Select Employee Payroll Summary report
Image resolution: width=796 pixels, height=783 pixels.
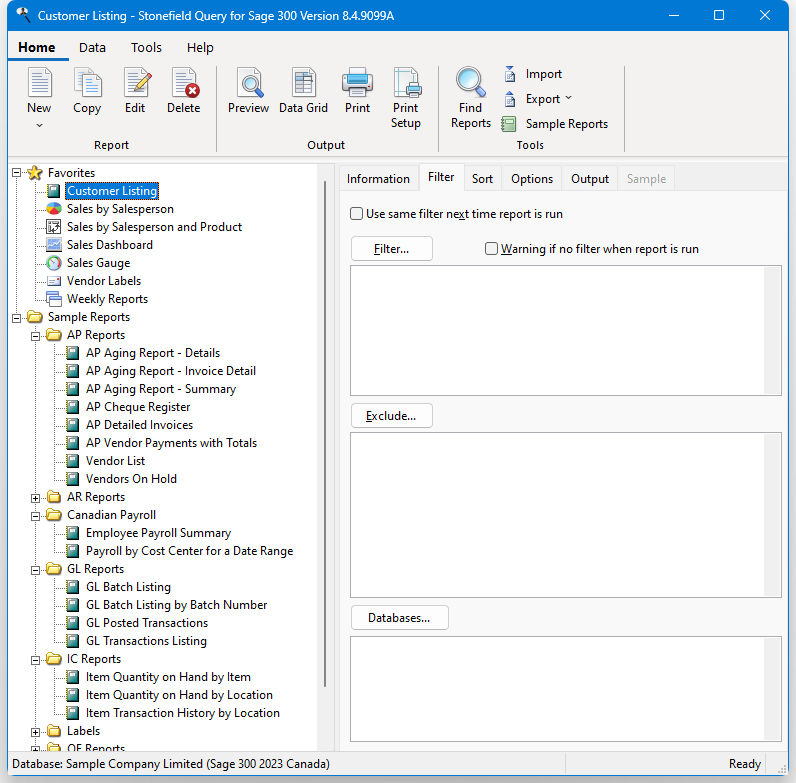click(x=158, y=533)
